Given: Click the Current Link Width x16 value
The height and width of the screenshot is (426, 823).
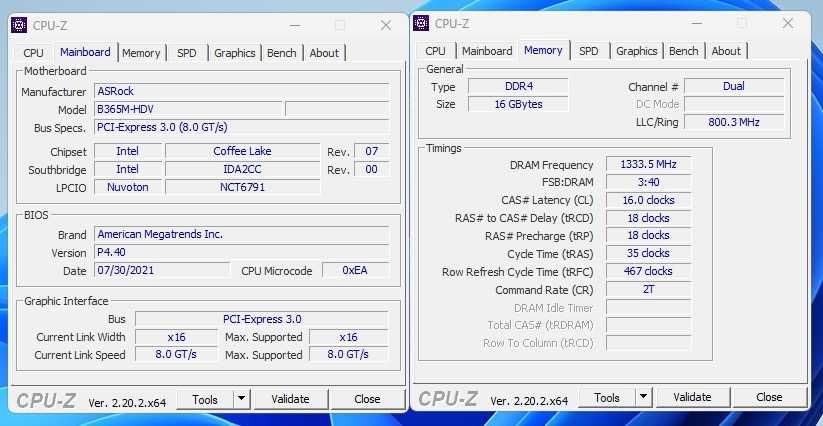Looking at the screenshot, I should 176,337.
